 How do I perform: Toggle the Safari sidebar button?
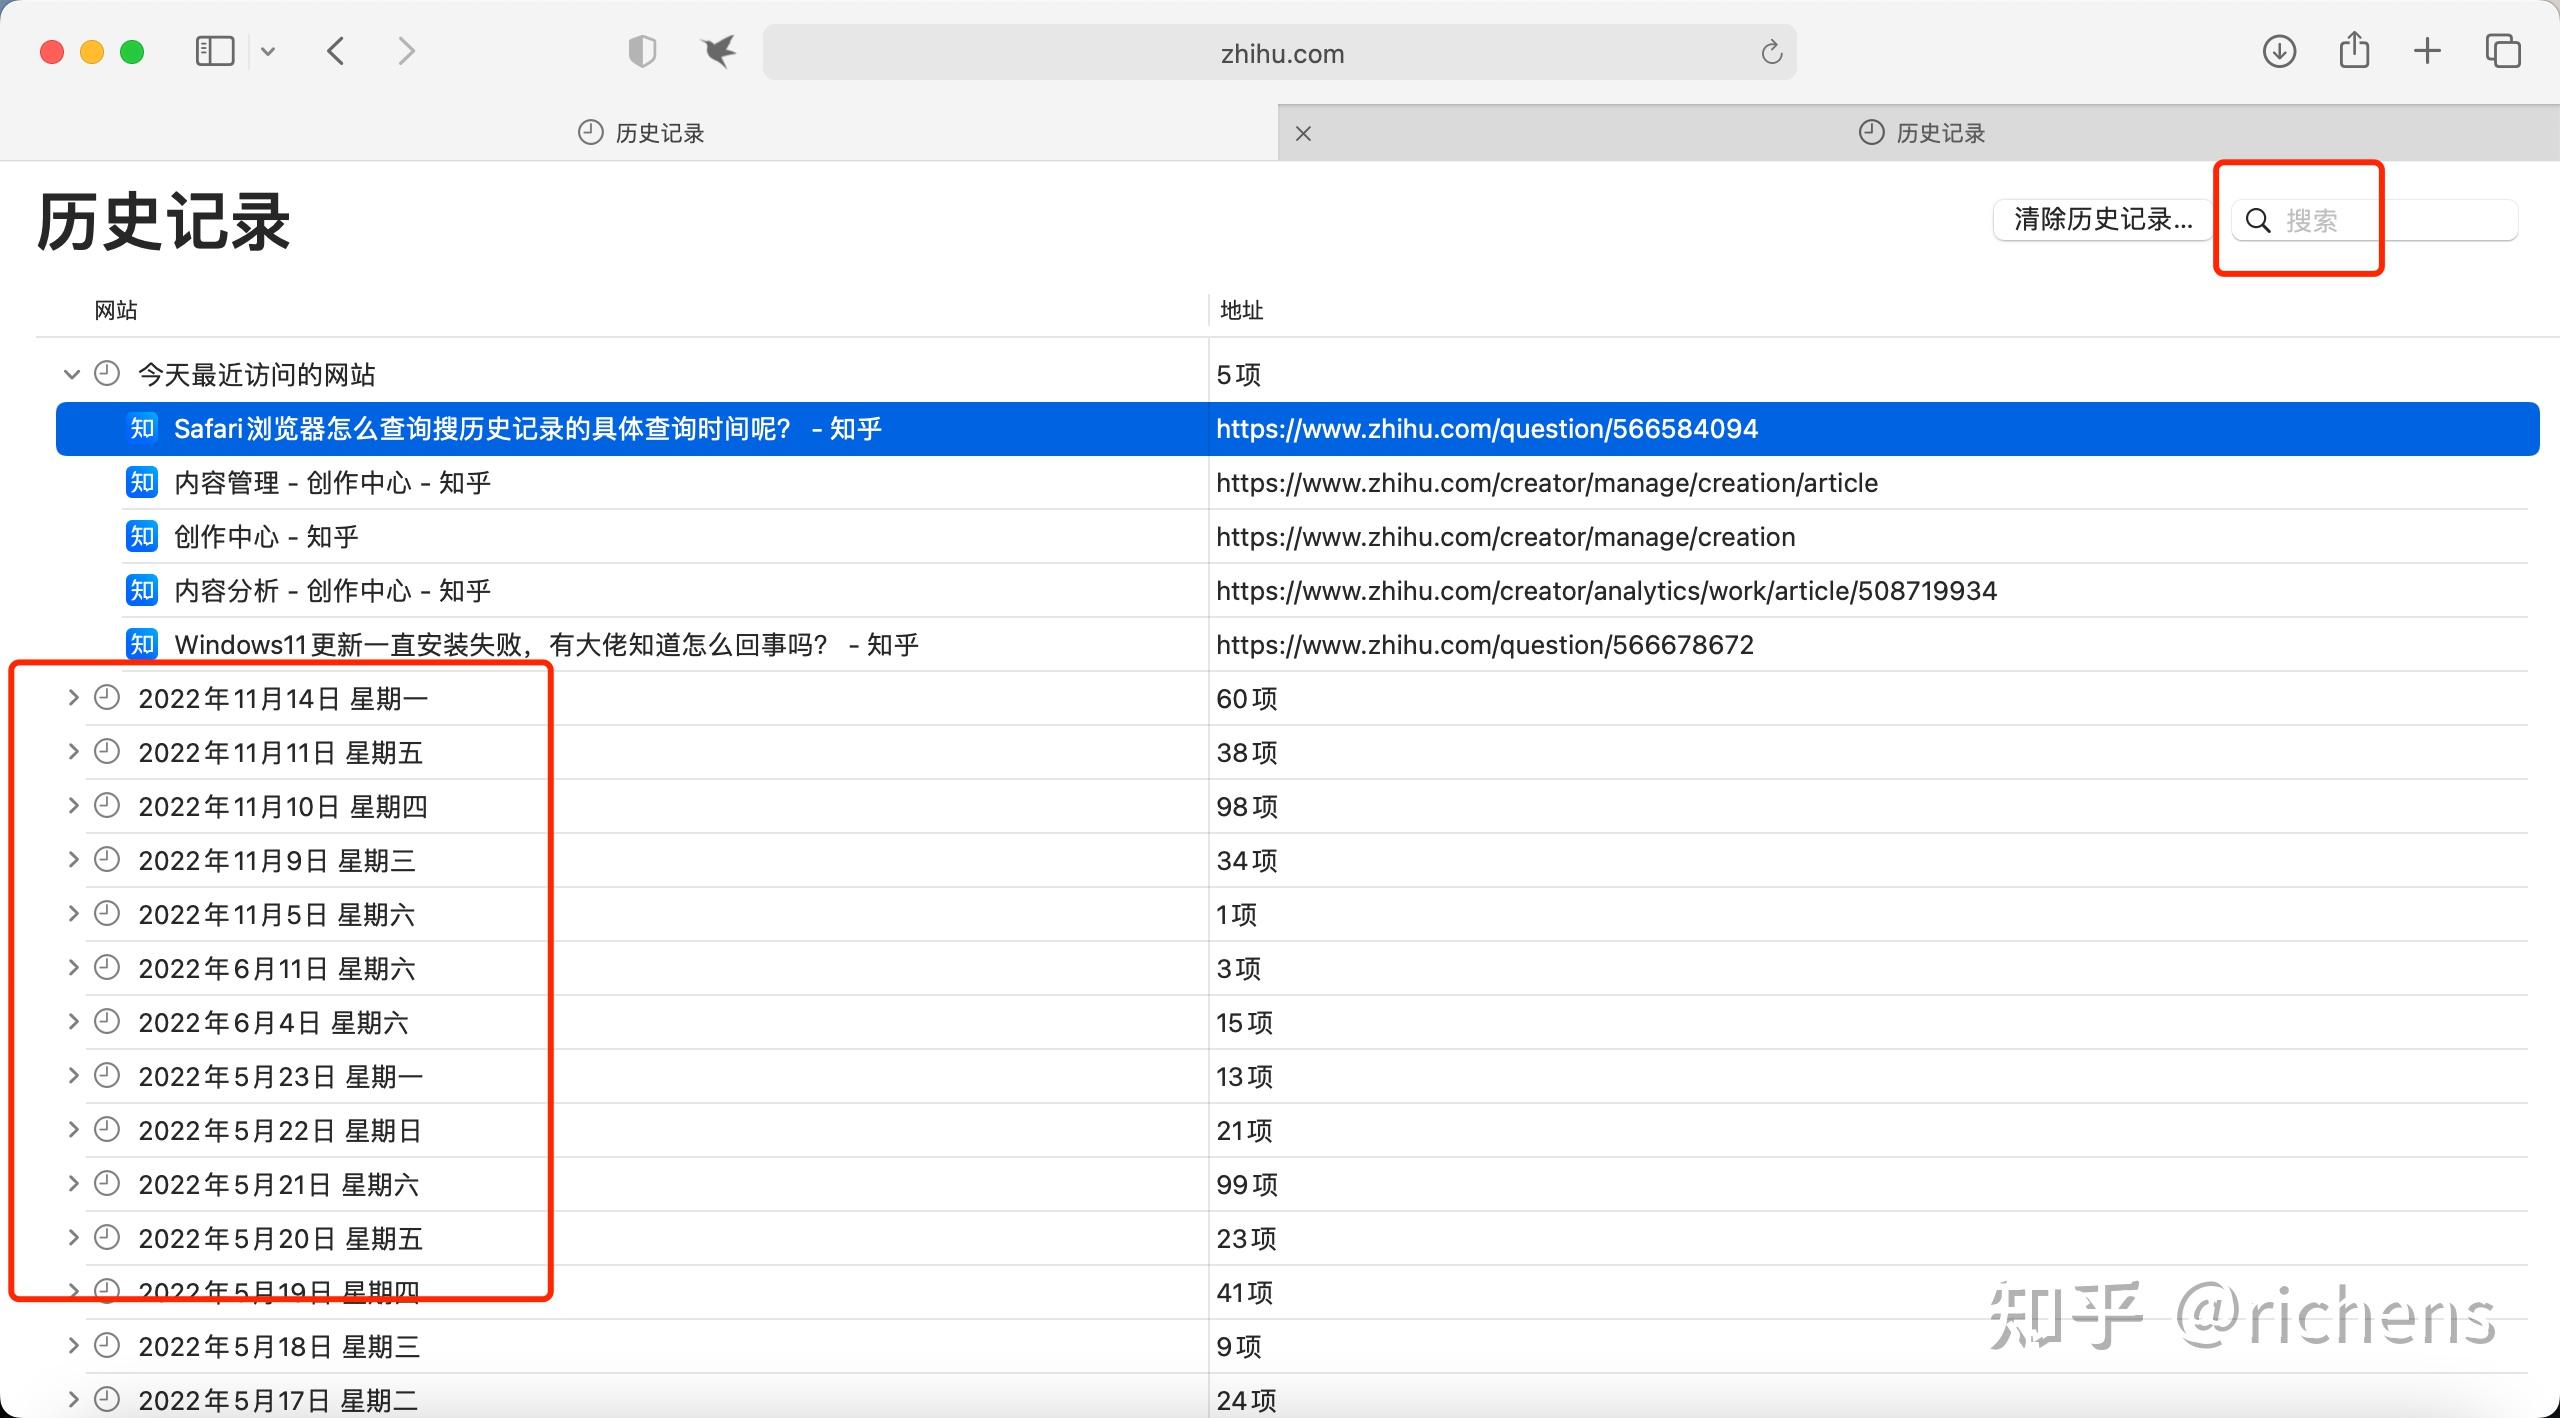click(214, 51)
